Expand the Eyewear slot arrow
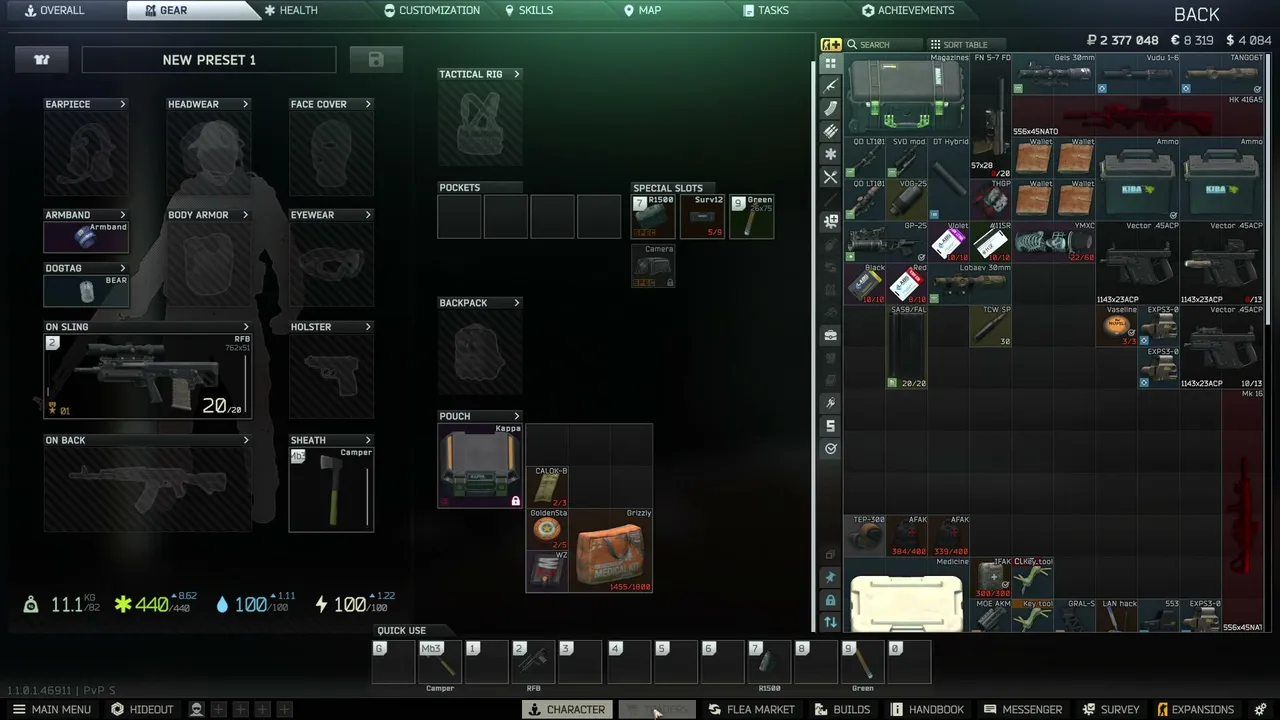The height and width of the screenshot is (720, 1280). tap(368, 215)
